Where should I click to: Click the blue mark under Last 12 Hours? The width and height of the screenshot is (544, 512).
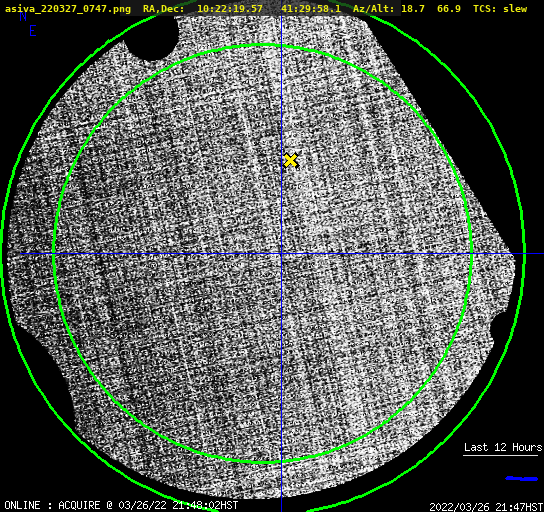[521, 479]
